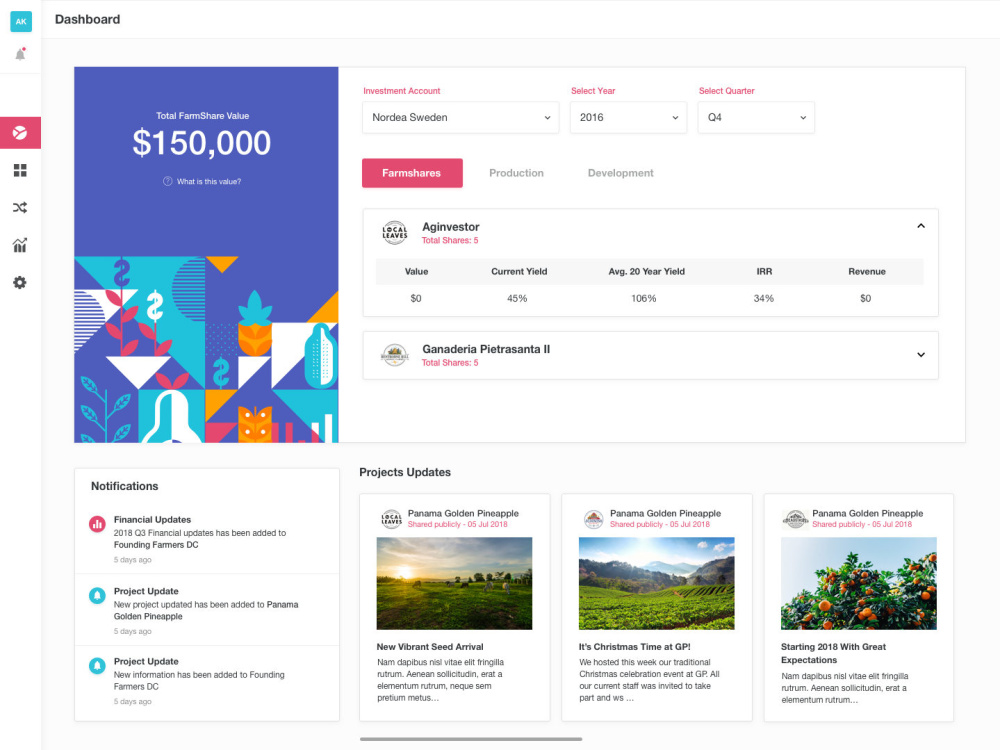Select the shuffle icon in the sidebar
Screen dimensions: 1000x750
(20, 207)
